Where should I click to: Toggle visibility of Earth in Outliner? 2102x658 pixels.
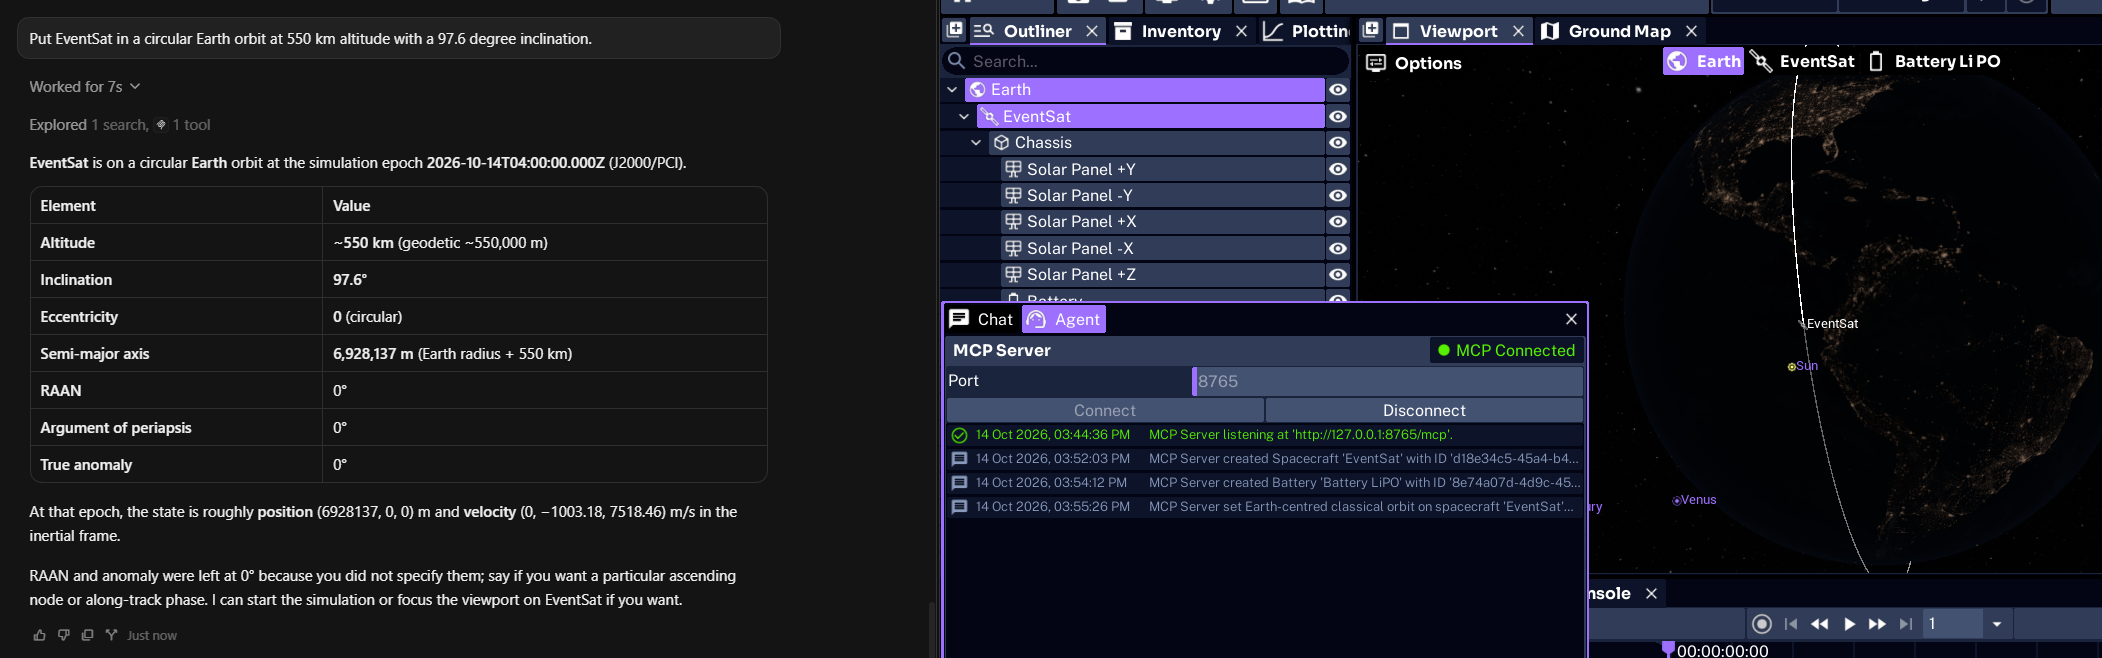(1338, 90)
